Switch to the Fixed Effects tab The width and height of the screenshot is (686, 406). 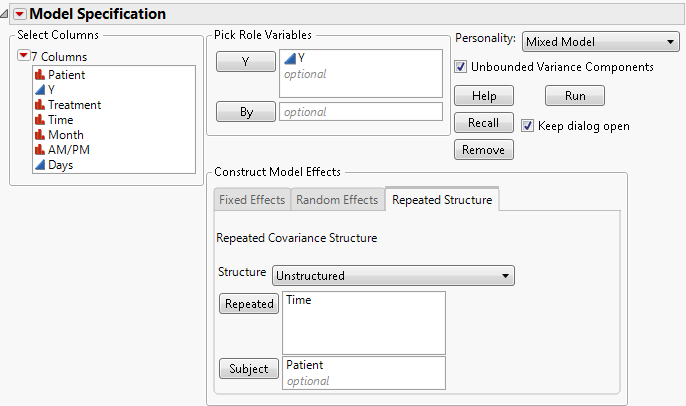252,200
